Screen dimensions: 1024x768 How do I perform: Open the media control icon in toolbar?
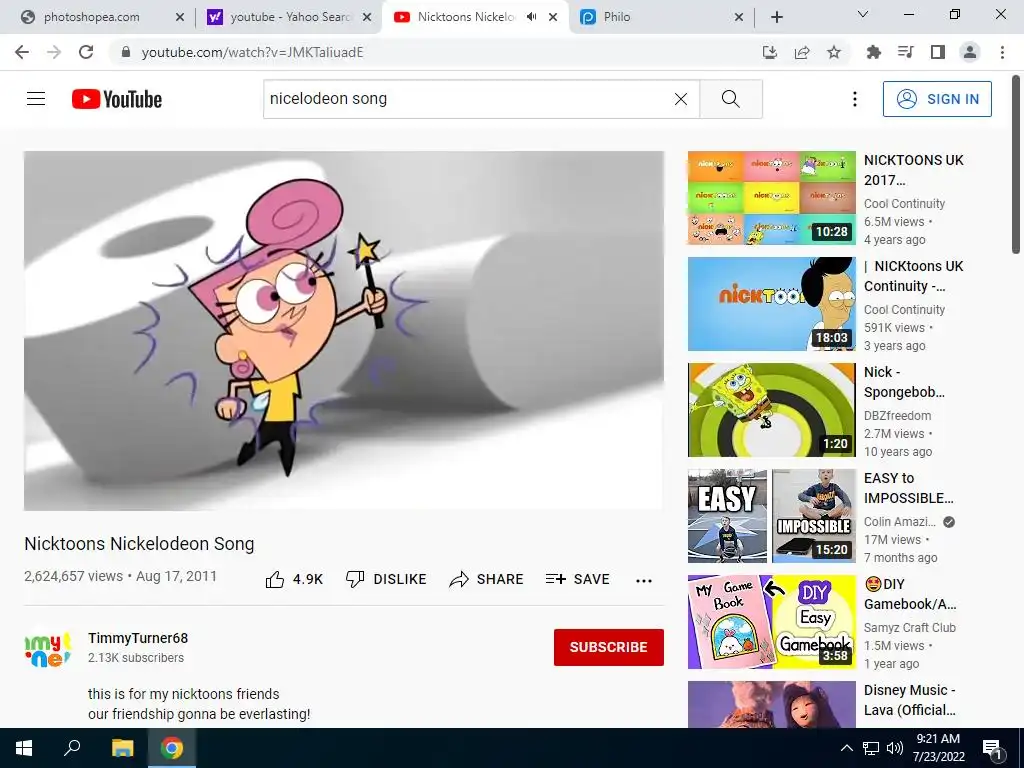[905, 52]
